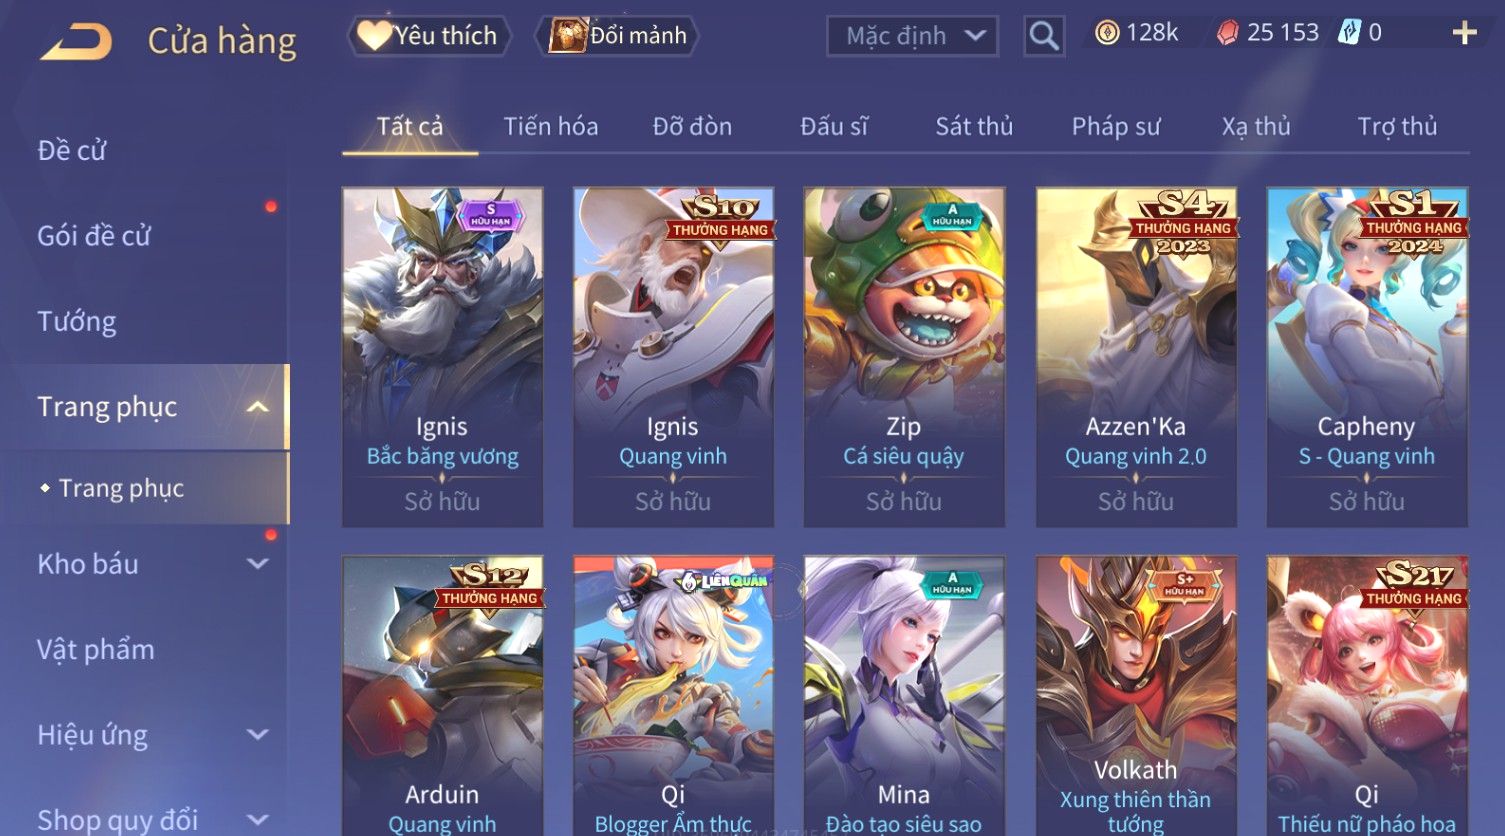Expand the Kho báu sidebar section
The image size is (1505, 836).
pyautogui.click(x=258, y=564)
